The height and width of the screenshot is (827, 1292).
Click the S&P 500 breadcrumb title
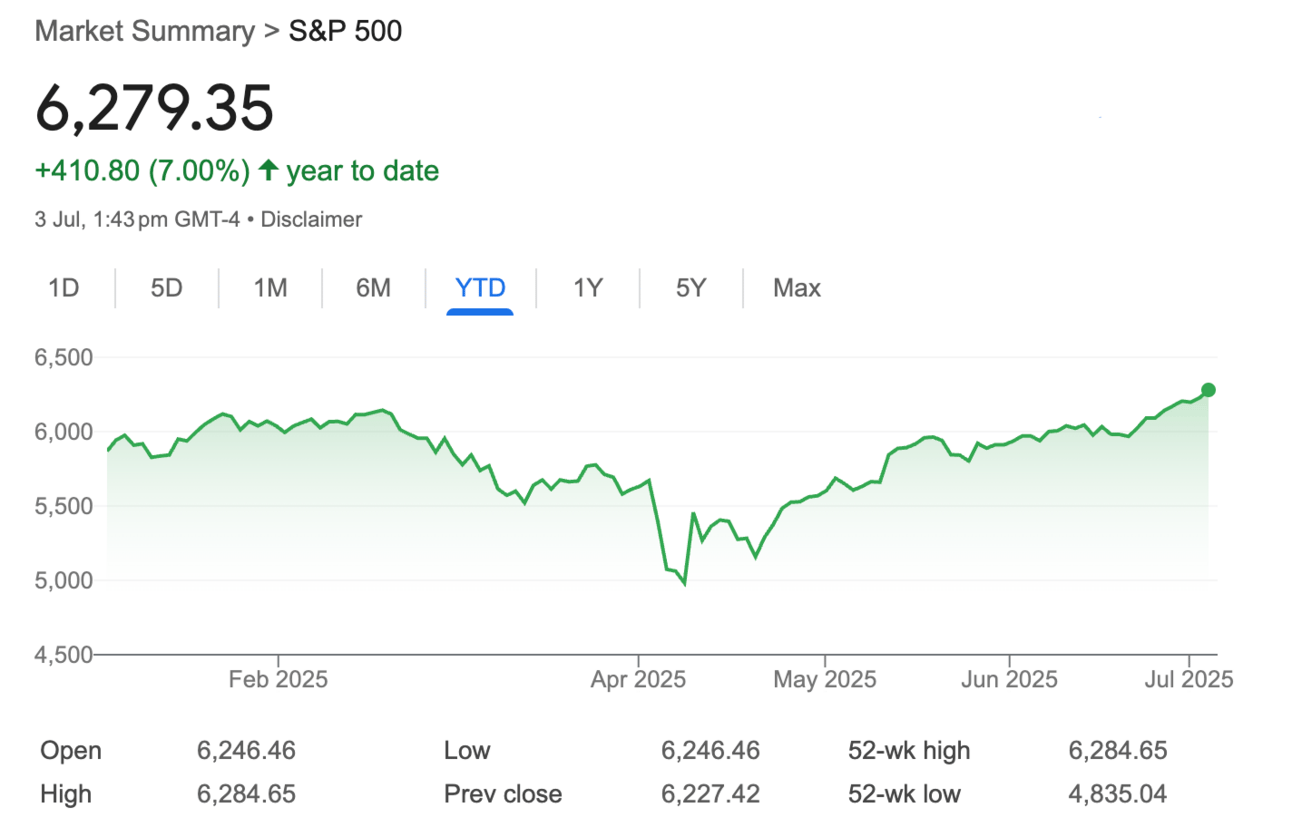point(345,31)
